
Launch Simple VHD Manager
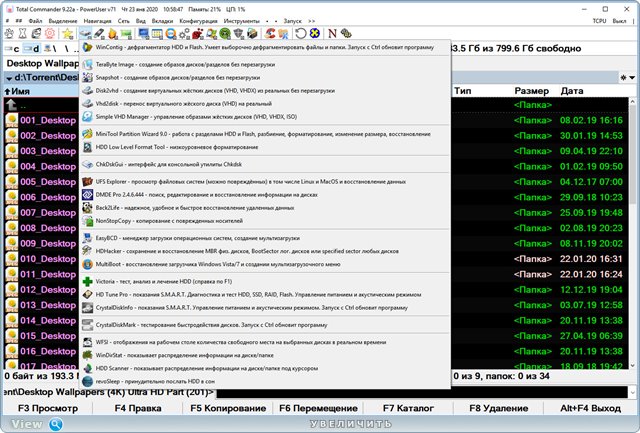click(x=265, y=117)
